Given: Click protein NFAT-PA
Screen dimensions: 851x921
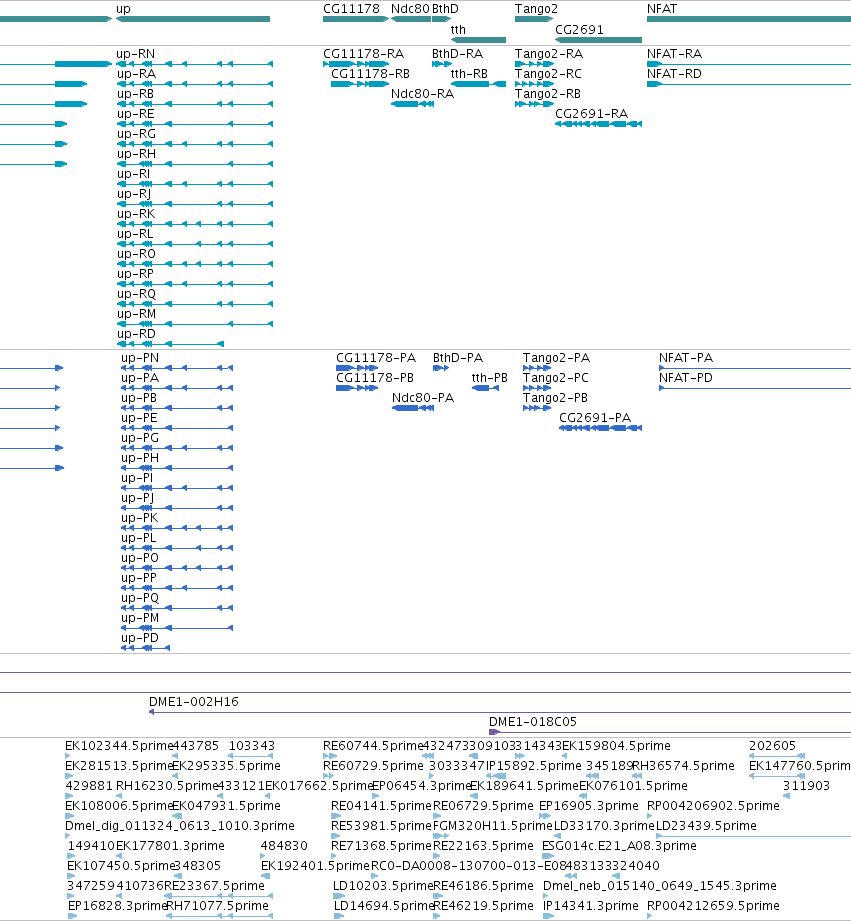Looking at the screenshot, I should click(686, 358).
